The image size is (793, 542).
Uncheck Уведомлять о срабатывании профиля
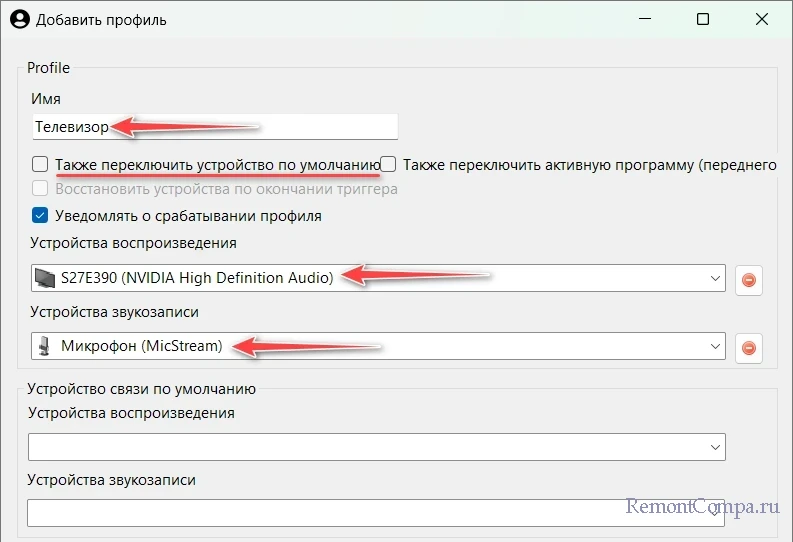pyautogui.click(x=40, y=215)
